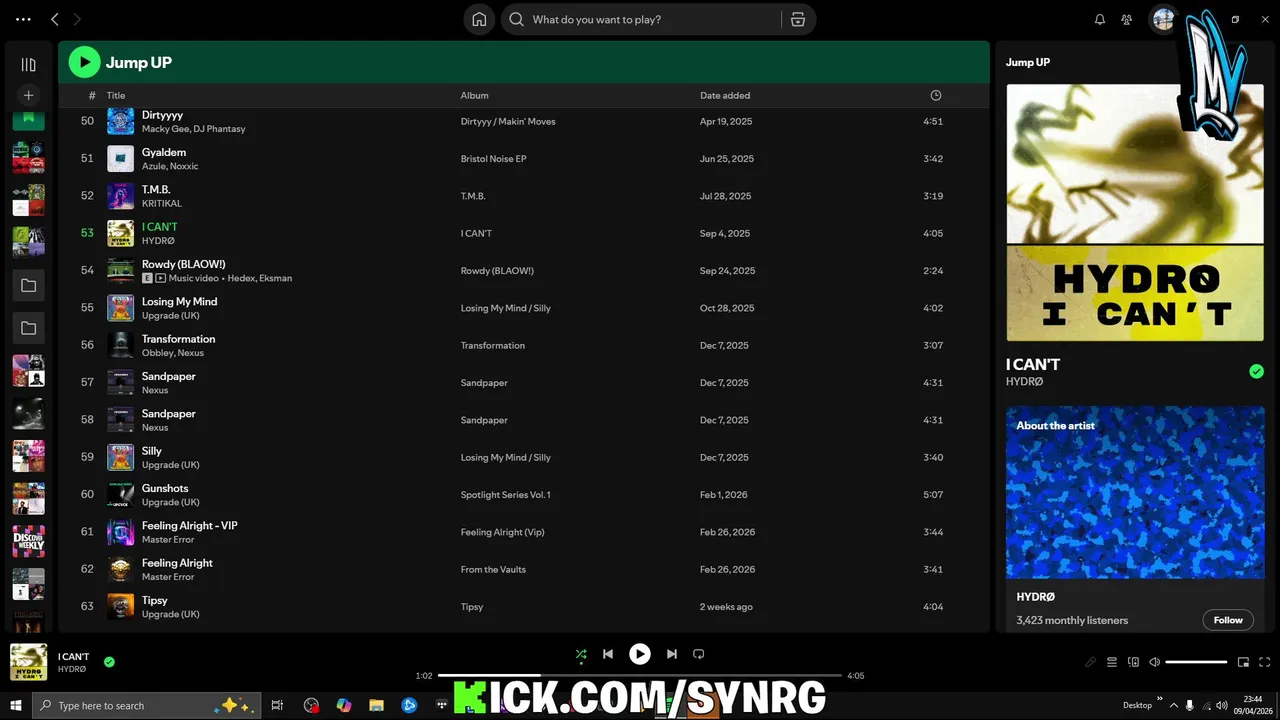This screenshot has width=1280, height=720.
Task: Sort by the duration clock icon header
Action: point(936,96)
